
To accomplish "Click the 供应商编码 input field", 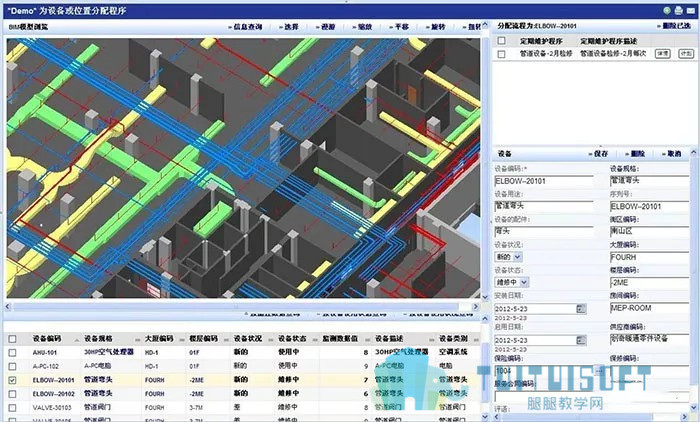I will [650, 339].
